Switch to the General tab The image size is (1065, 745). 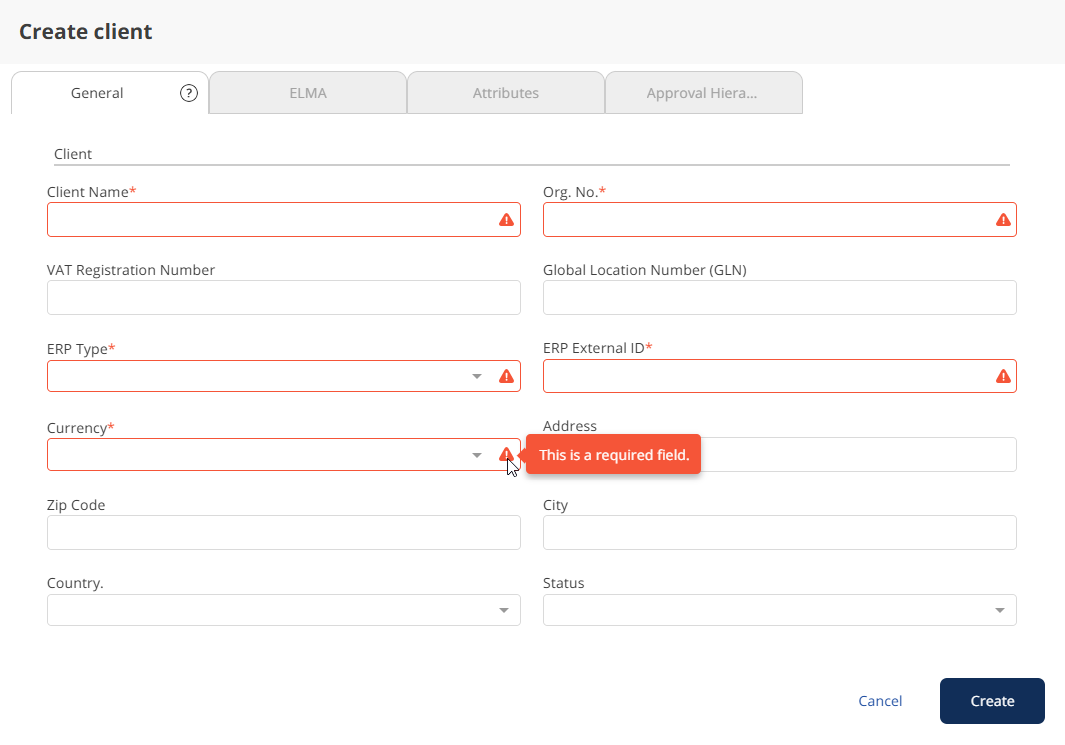tap(110, 93)
